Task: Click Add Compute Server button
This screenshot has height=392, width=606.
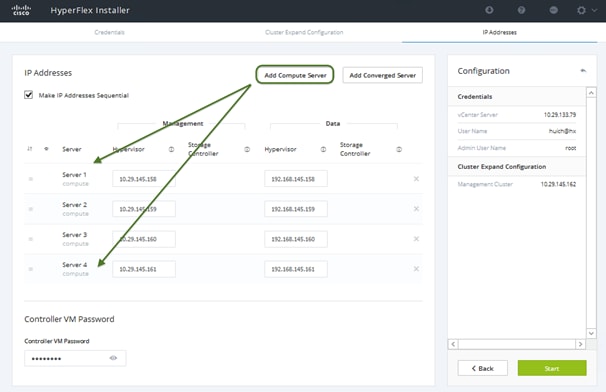Action: tap(295, 75)
